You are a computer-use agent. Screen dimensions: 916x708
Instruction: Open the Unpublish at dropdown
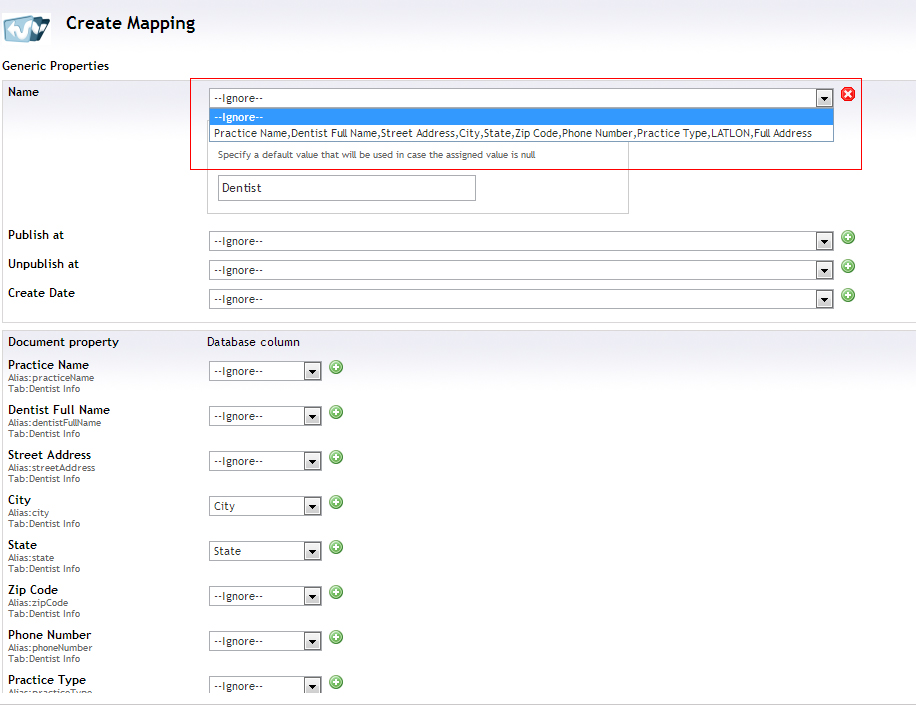[520, 270]
